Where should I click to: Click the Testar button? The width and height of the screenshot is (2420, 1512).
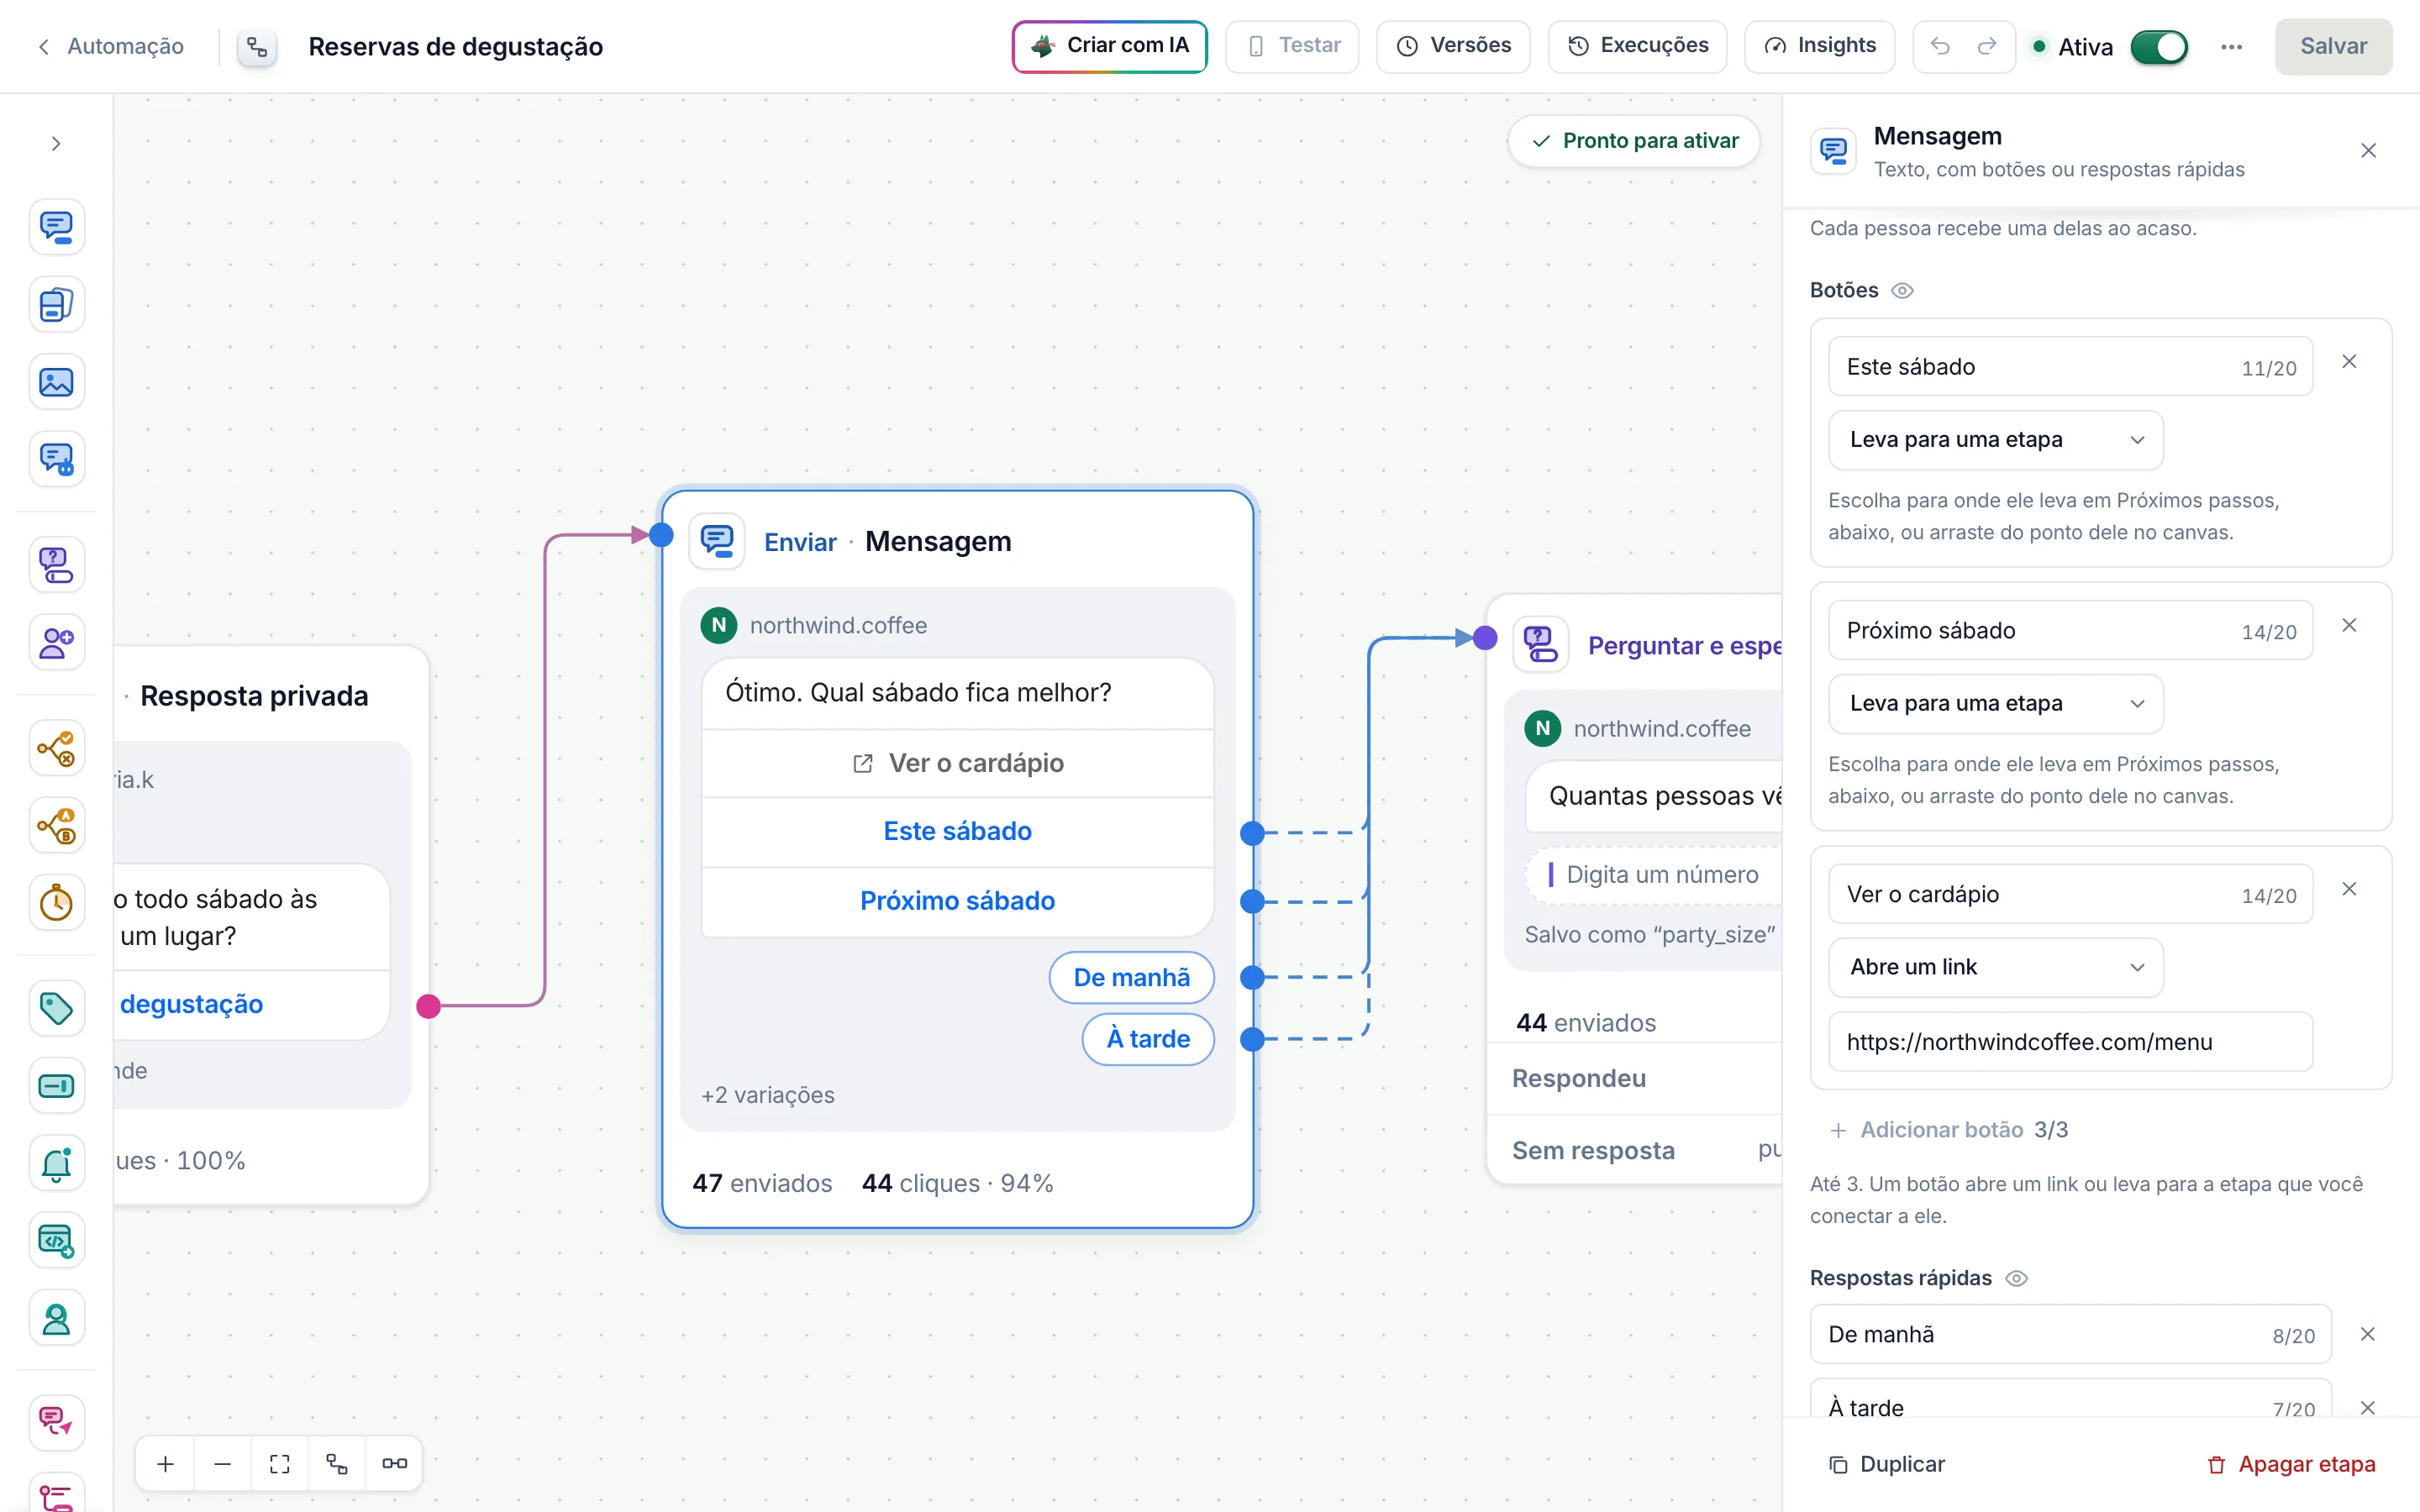1292,46
